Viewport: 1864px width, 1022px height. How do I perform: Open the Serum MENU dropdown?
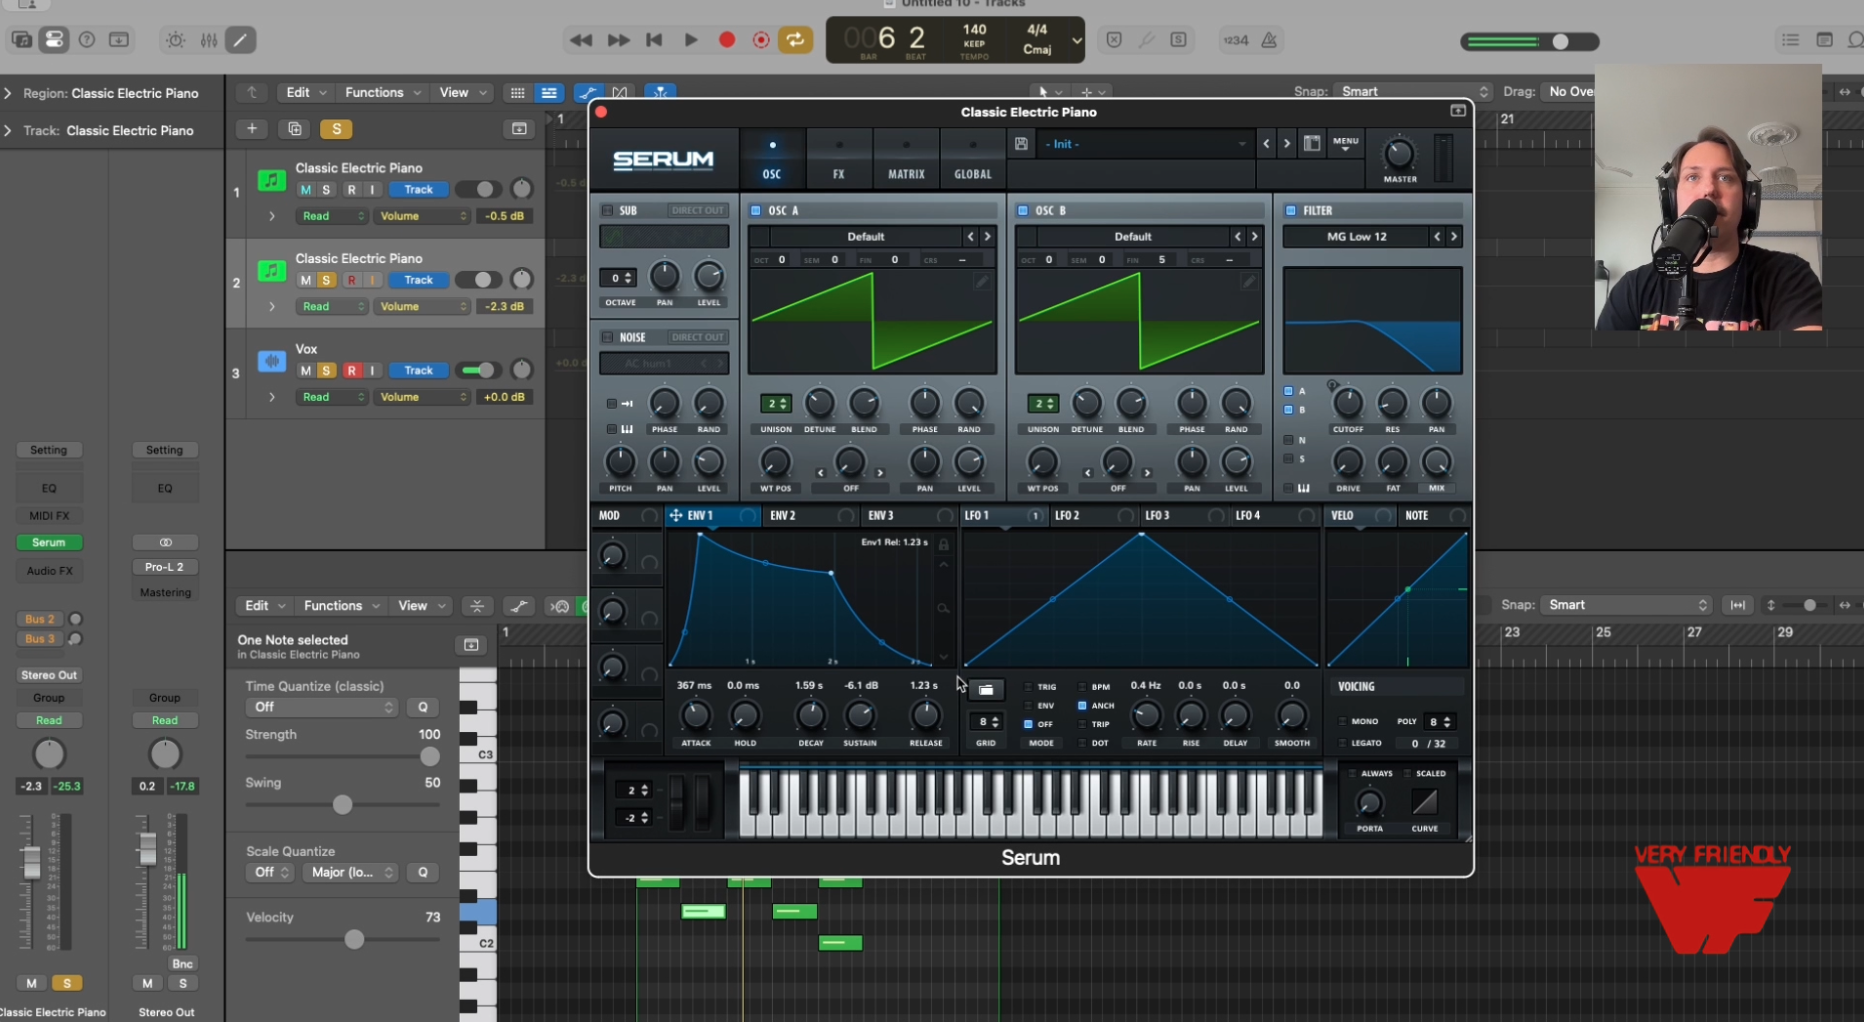(x=1345, y=144)
